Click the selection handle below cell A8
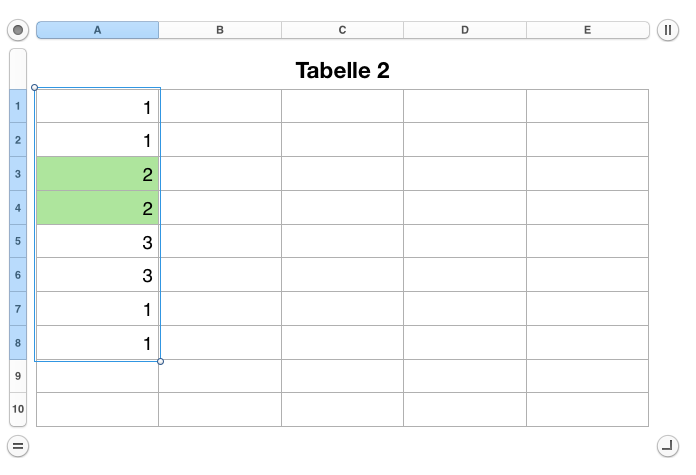 pos(160,361)
